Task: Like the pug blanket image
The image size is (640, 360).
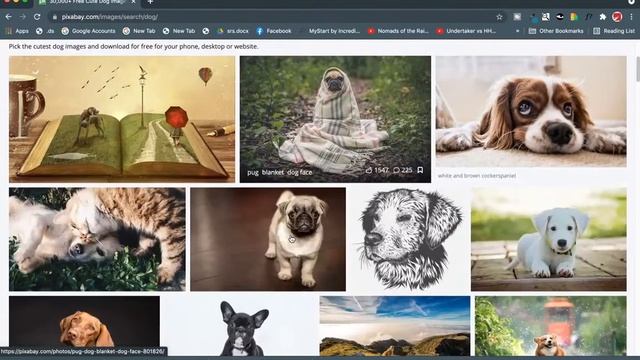Action: point(377,170)
